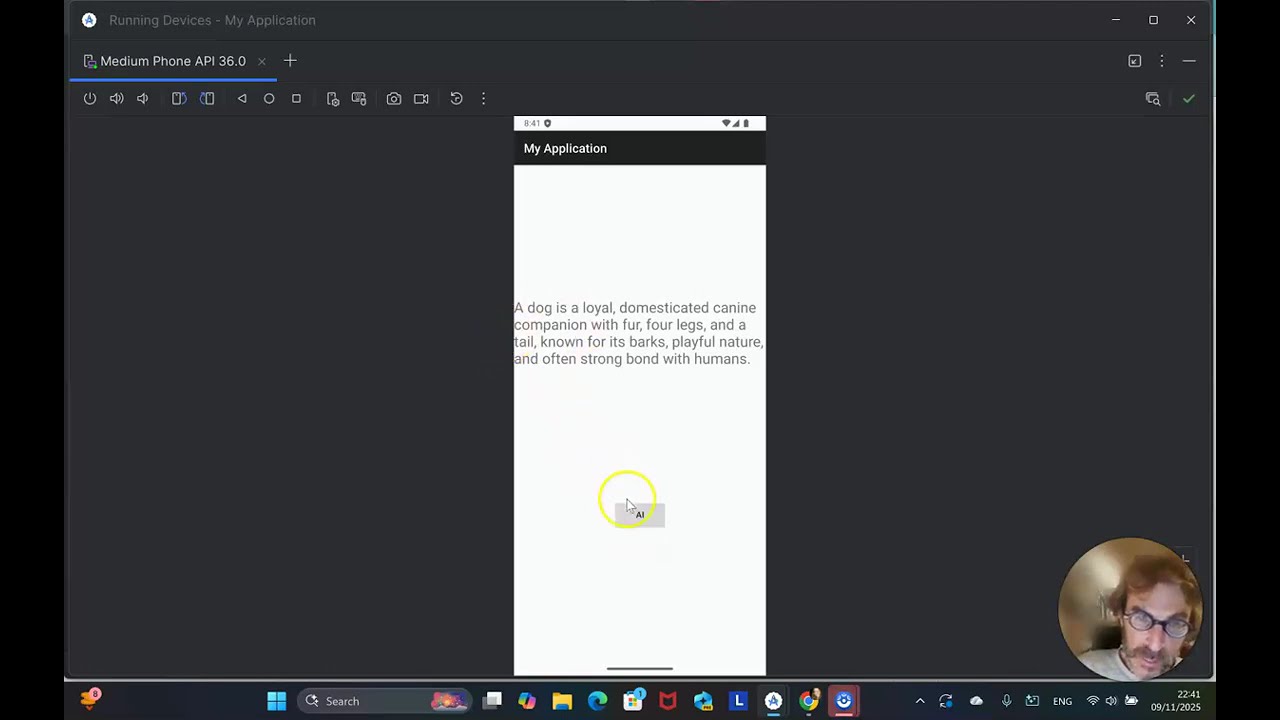Rotate the device left
The image size is (1280, 720).
pyautogui.click(x=179, y=99)
